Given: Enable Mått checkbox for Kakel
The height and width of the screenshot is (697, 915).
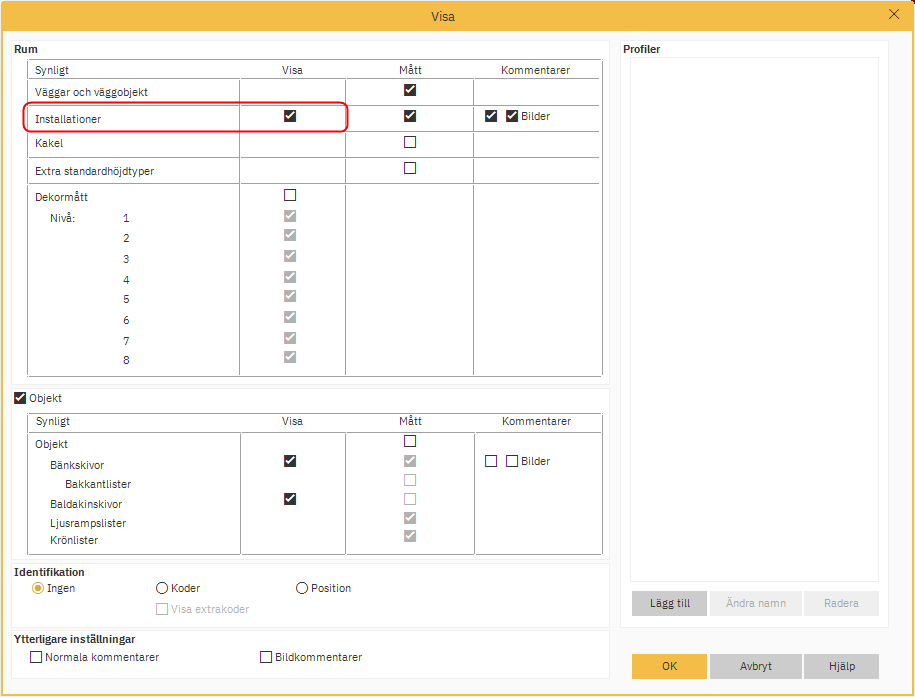Looking at the screenshot, I should pyautogui.click(x=410, y=142).
